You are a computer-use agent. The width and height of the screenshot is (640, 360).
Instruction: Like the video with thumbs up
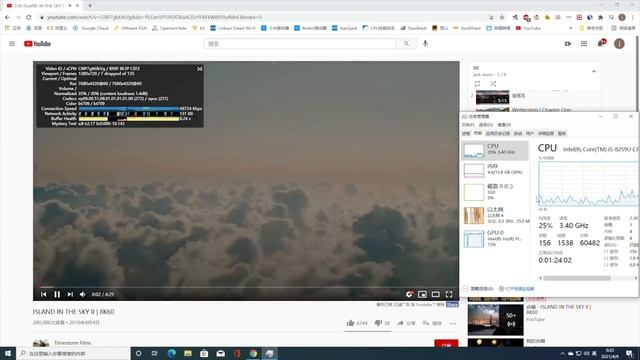pyautogui.click(x=350, y=323)
